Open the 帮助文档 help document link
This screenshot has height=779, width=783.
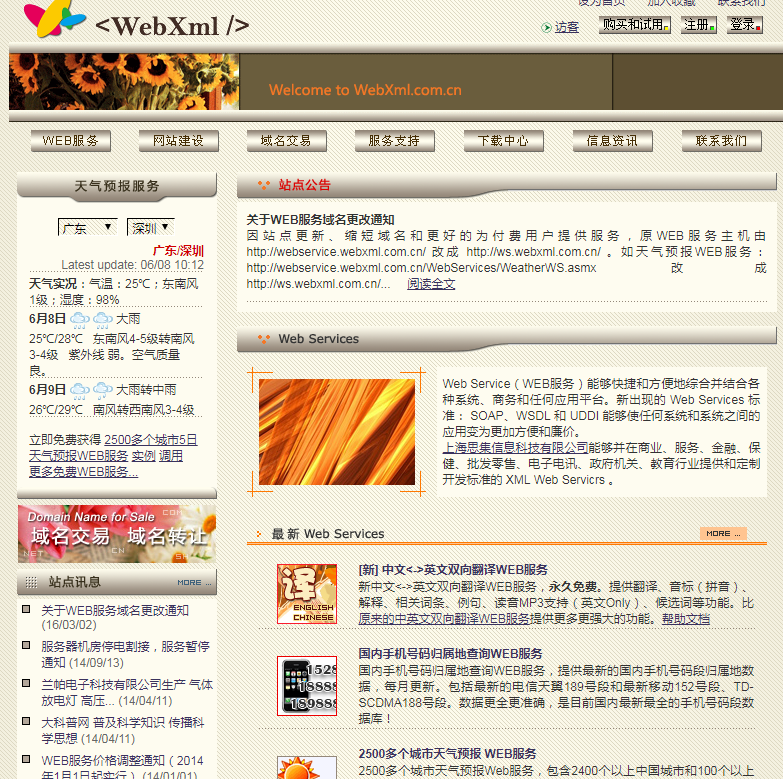point(685,619)
